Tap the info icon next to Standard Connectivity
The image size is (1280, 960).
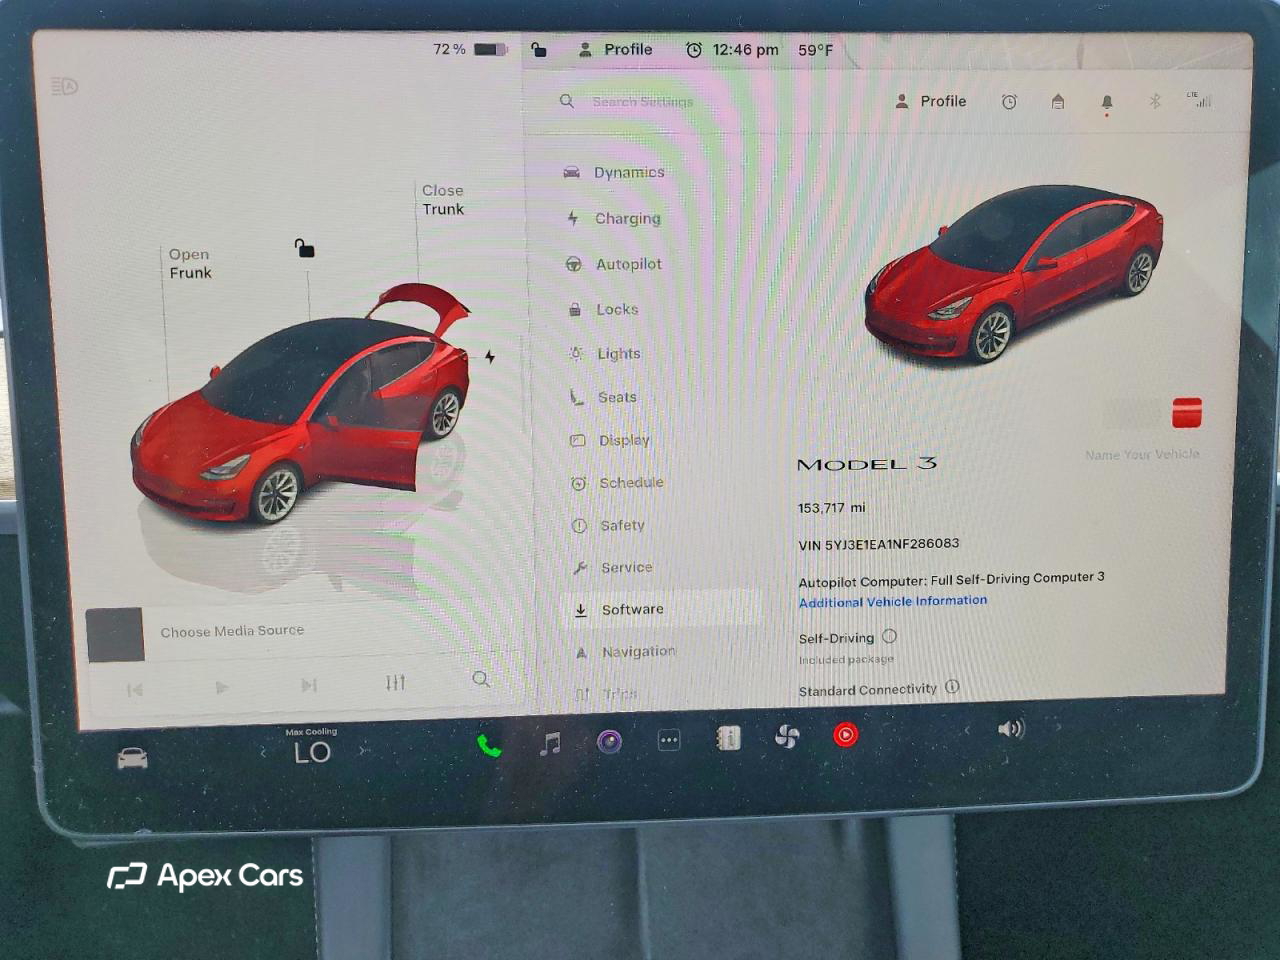pos(952,687)
